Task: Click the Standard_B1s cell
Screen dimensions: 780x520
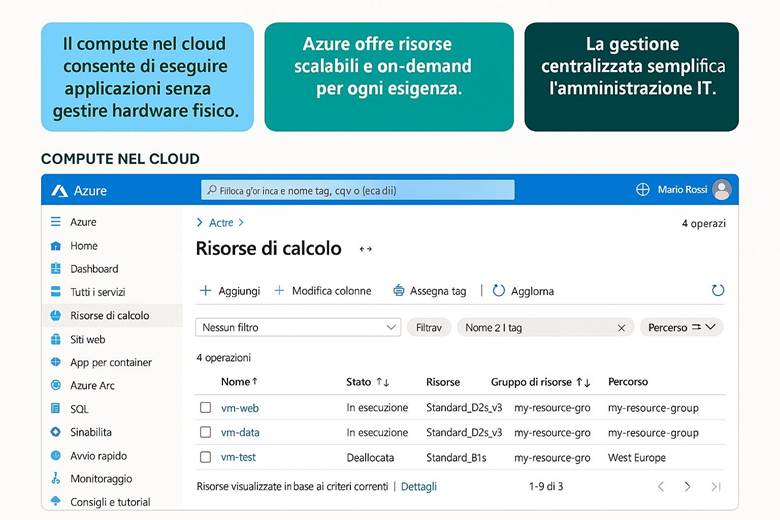Action: pyautogui.click(x=456, y=457)
